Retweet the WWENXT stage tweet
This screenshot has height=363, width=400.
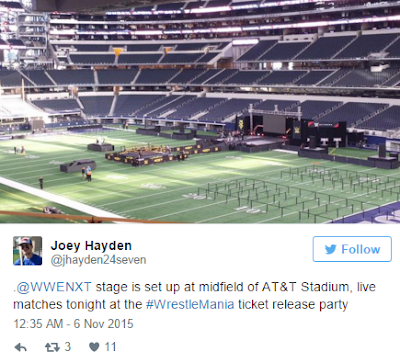(x=52, y=347)
